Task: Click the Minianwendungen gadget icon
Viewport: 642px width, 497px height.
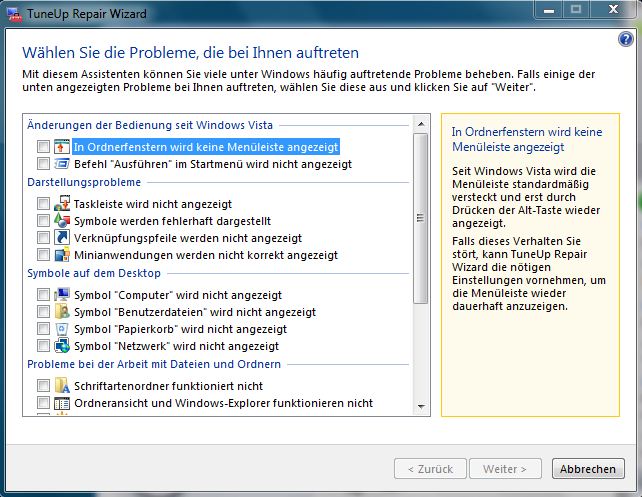Action: [62, 255]
